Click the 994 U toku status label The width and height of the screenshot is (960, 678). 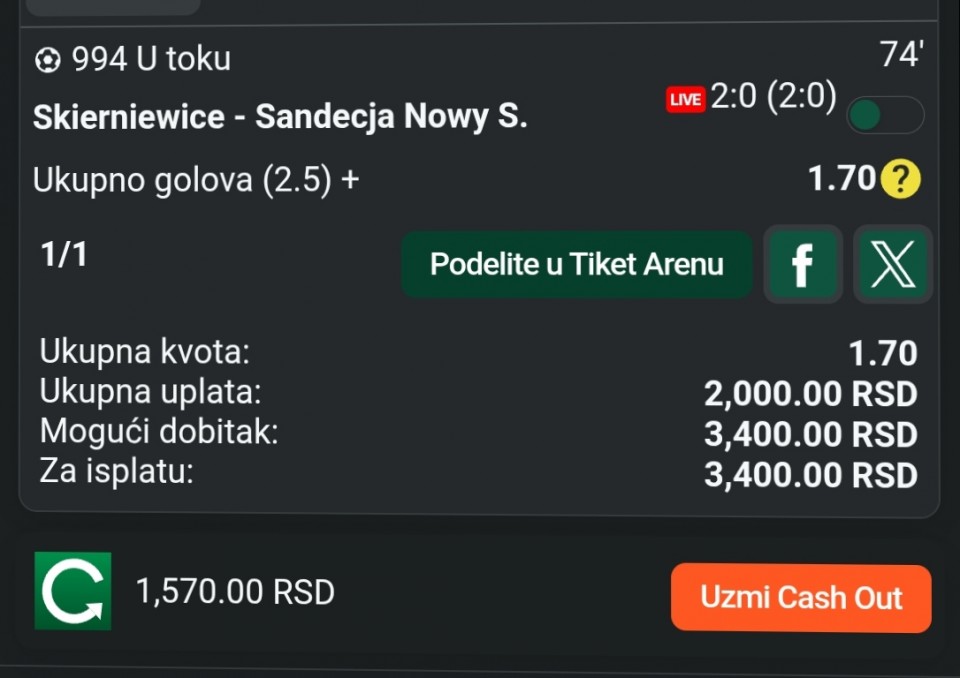(x=151, y=60)
